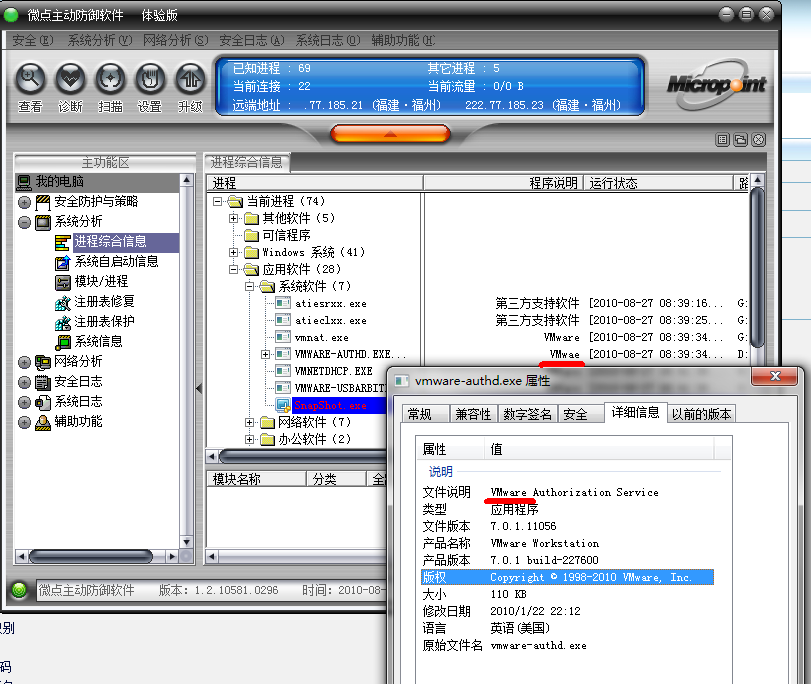Start the 扫描 (Scan) toolbar icon
811x684 pixels.
point(110,80)
